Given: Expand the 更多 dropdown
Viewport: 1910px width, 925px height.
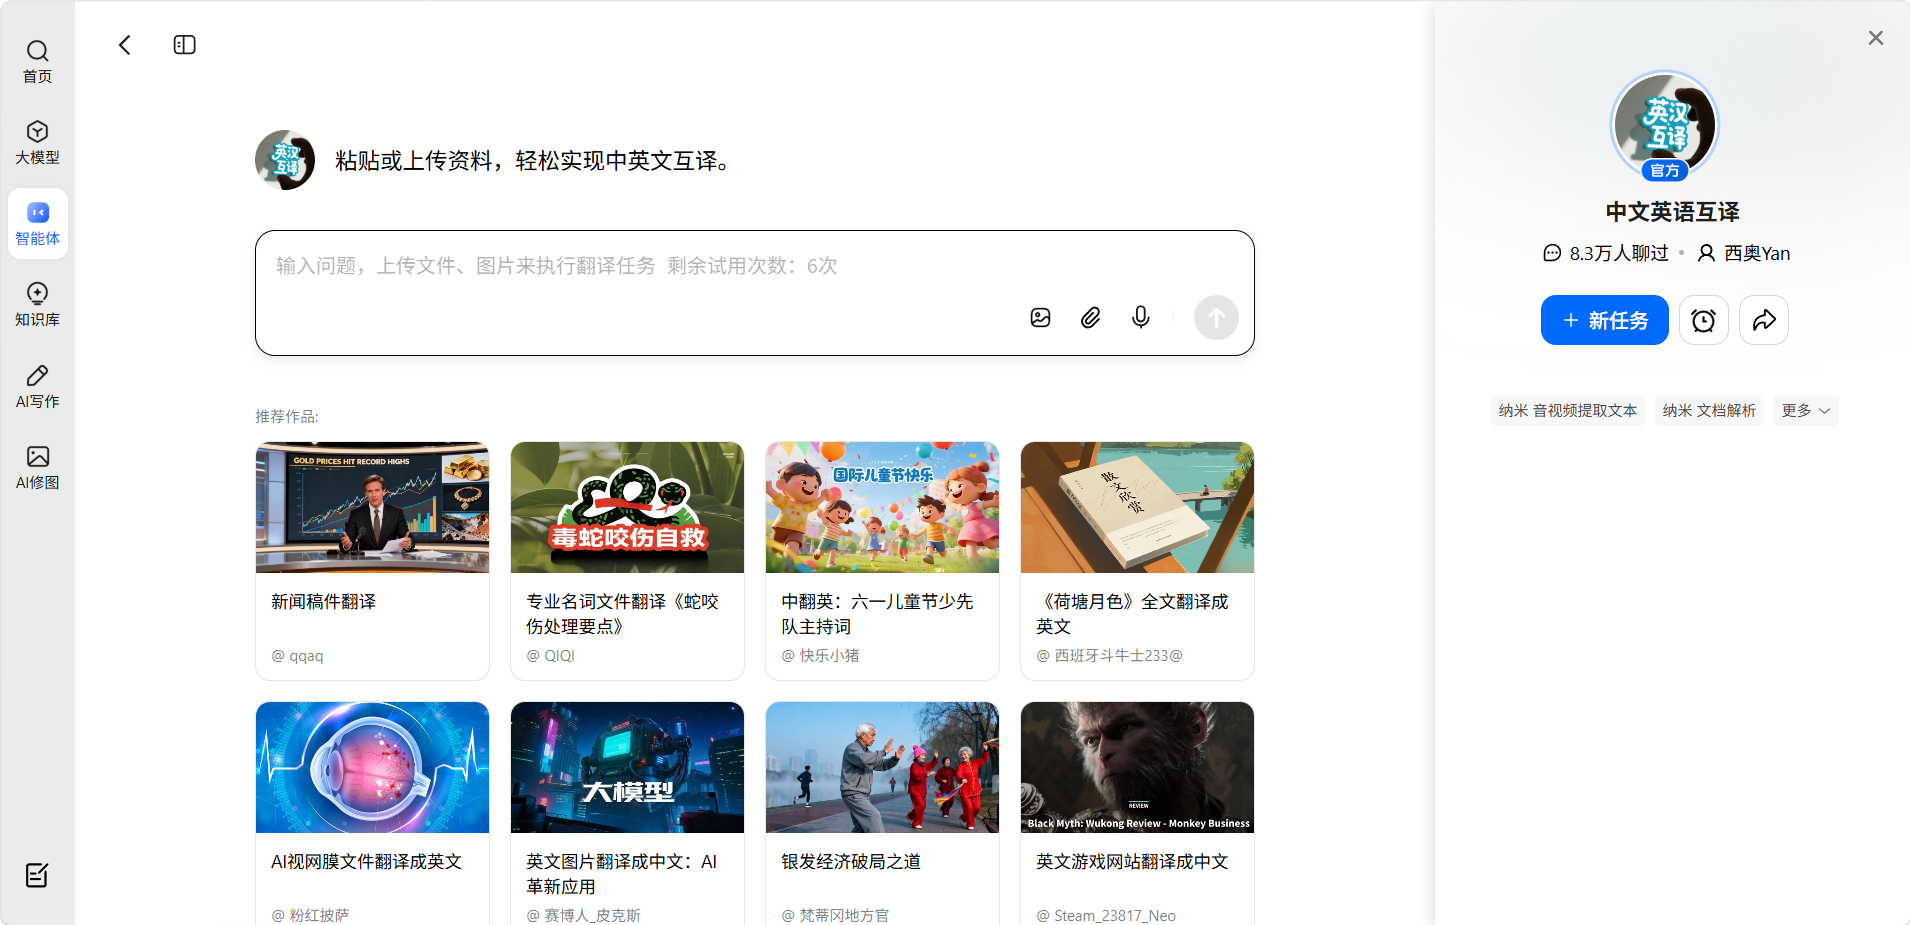Looking at the screenshot, I should pyautogui.click(x=1805, y=411).
